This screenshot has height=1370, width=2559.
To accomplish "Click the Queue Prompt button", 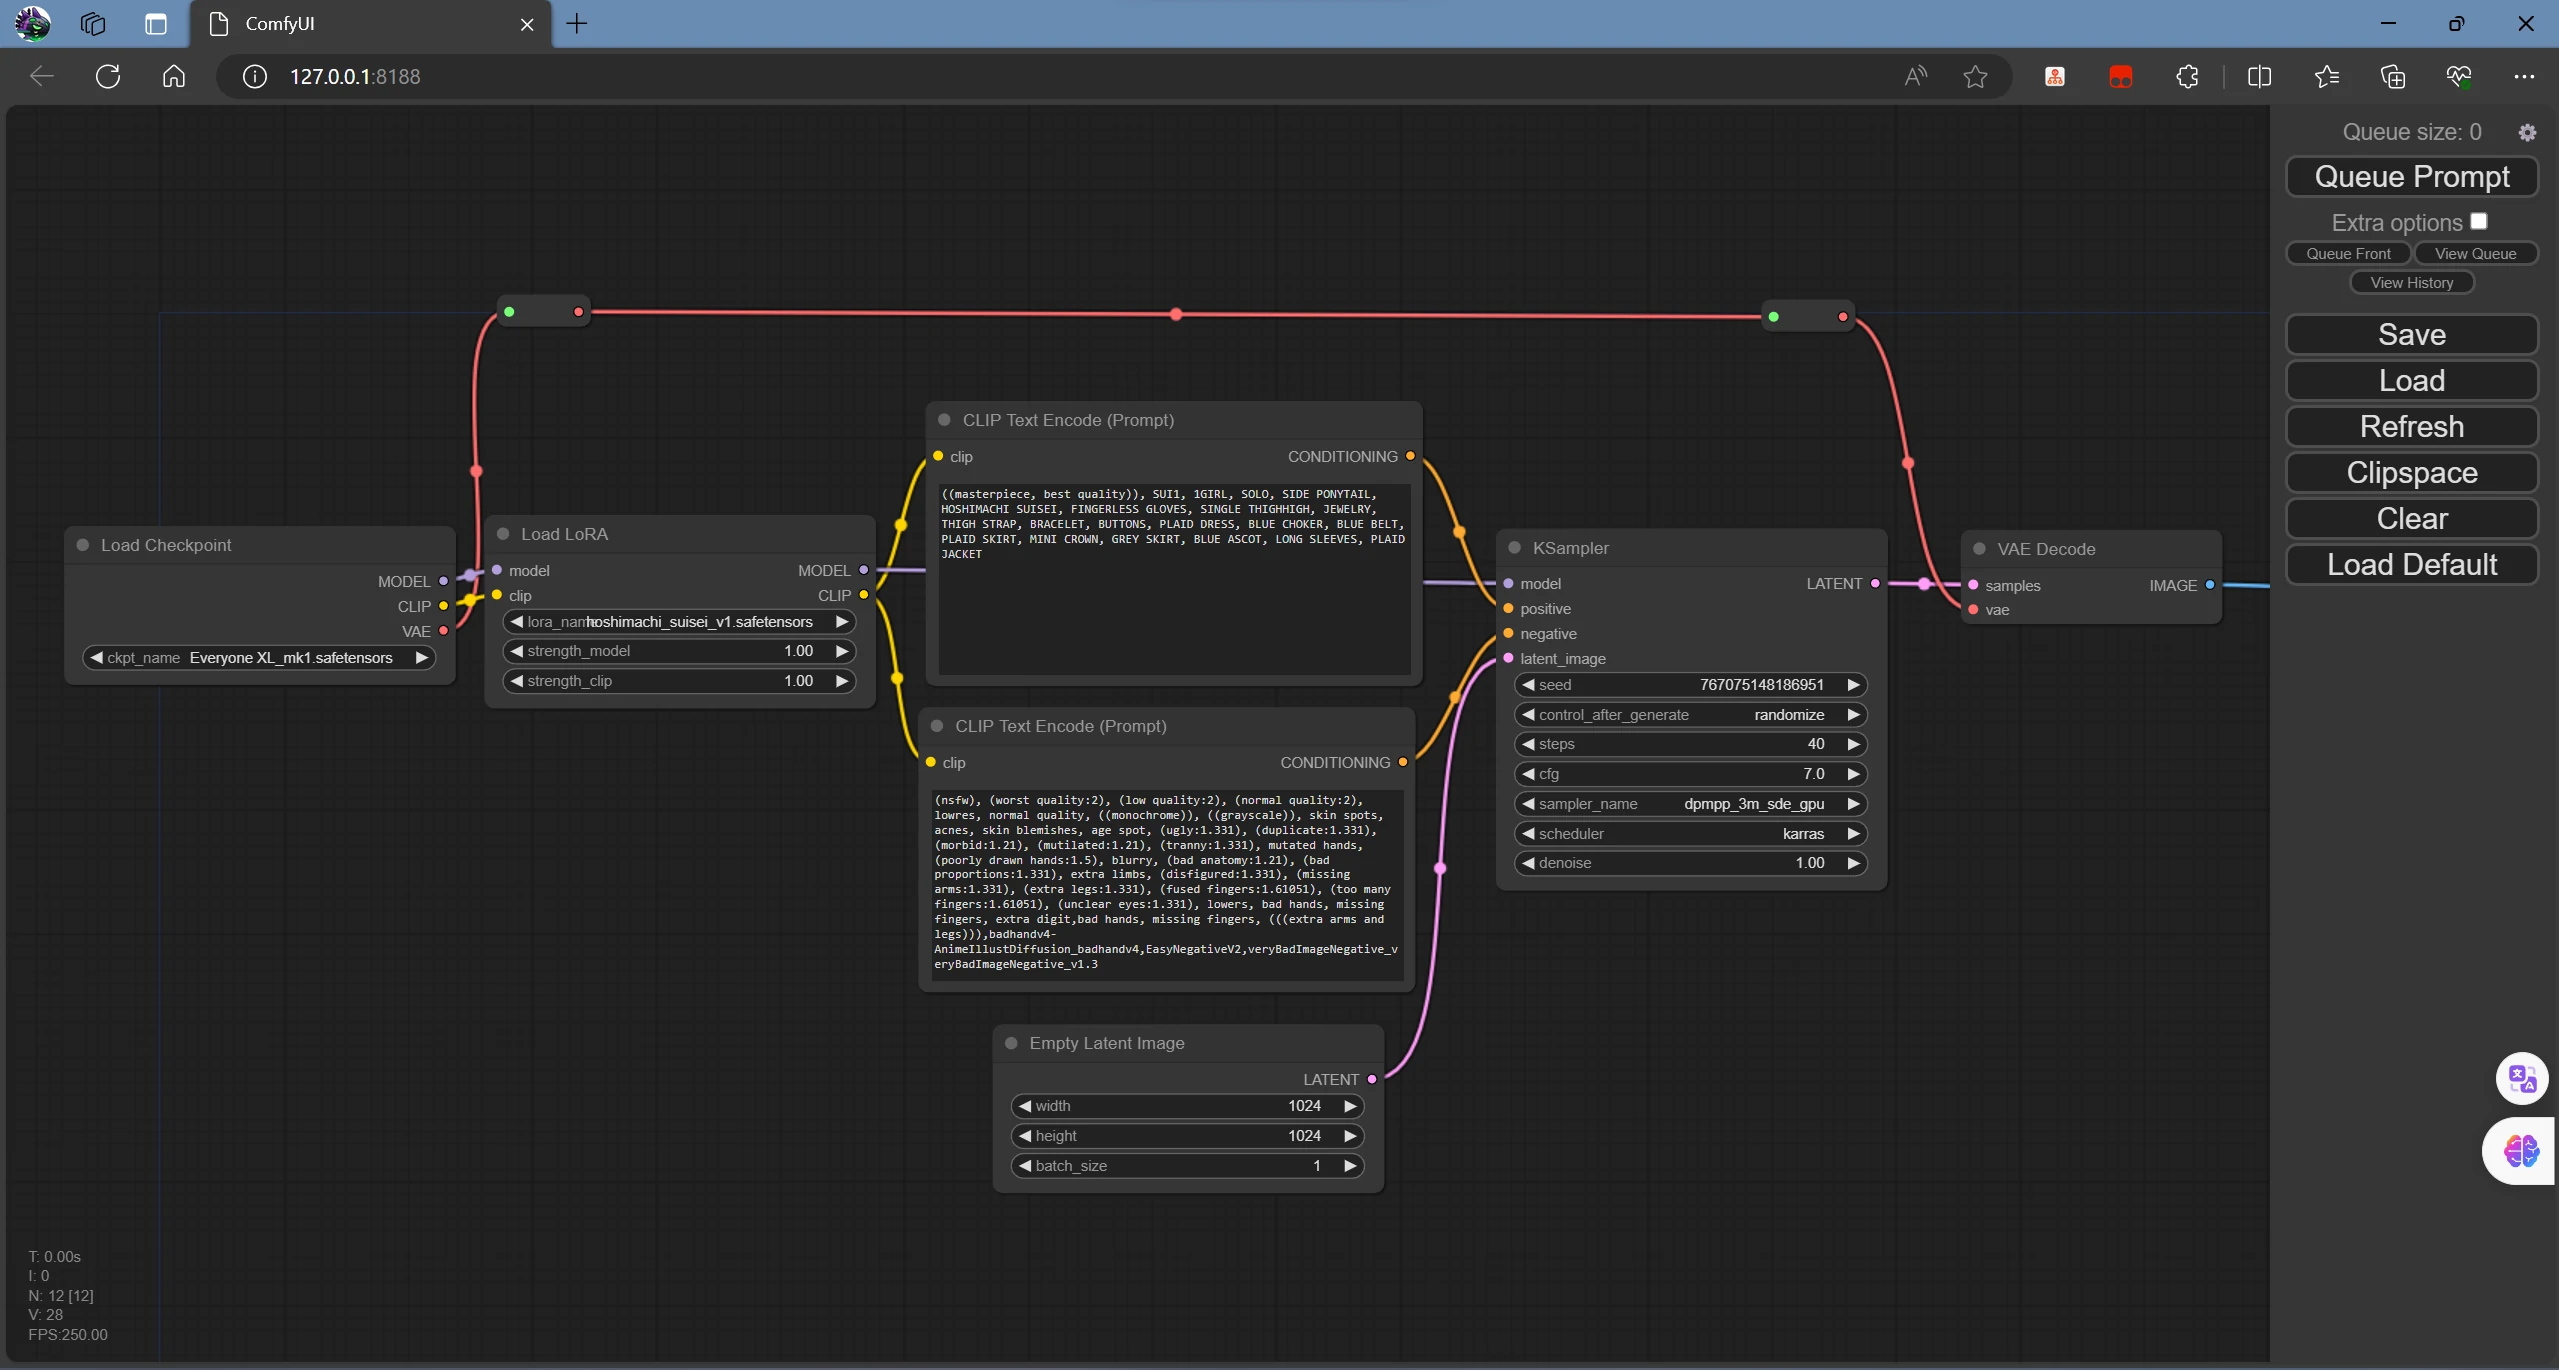I will (x=2410, y=174).
